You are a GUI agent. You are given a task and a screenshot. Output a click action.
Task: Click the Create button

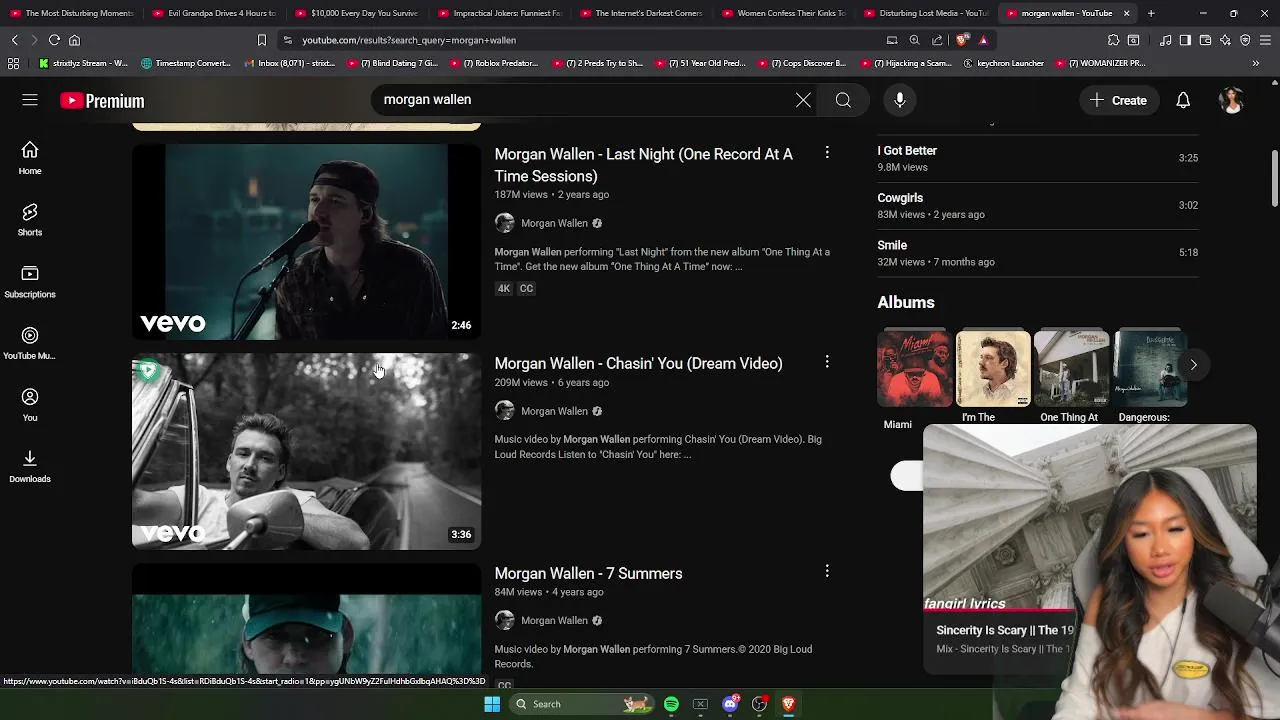pos(1118,100)
